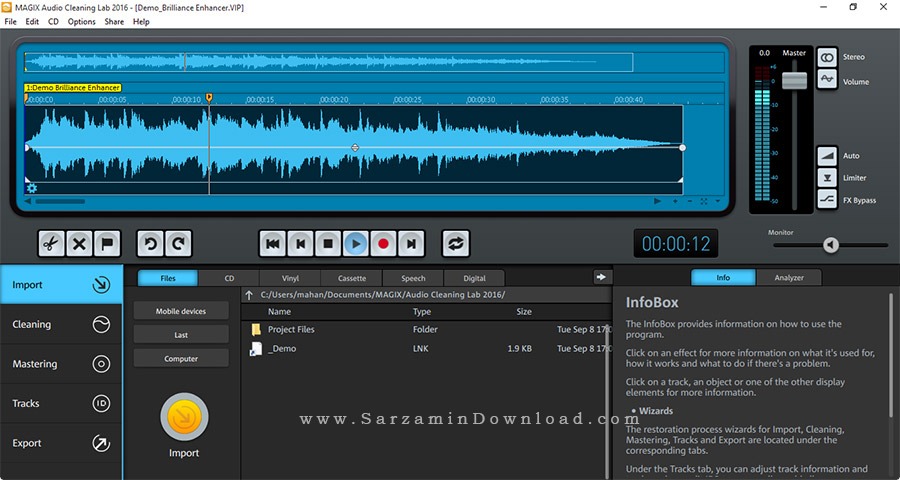Toggle the FX Bypass button
Screen dimensions: 900x480
827,200
